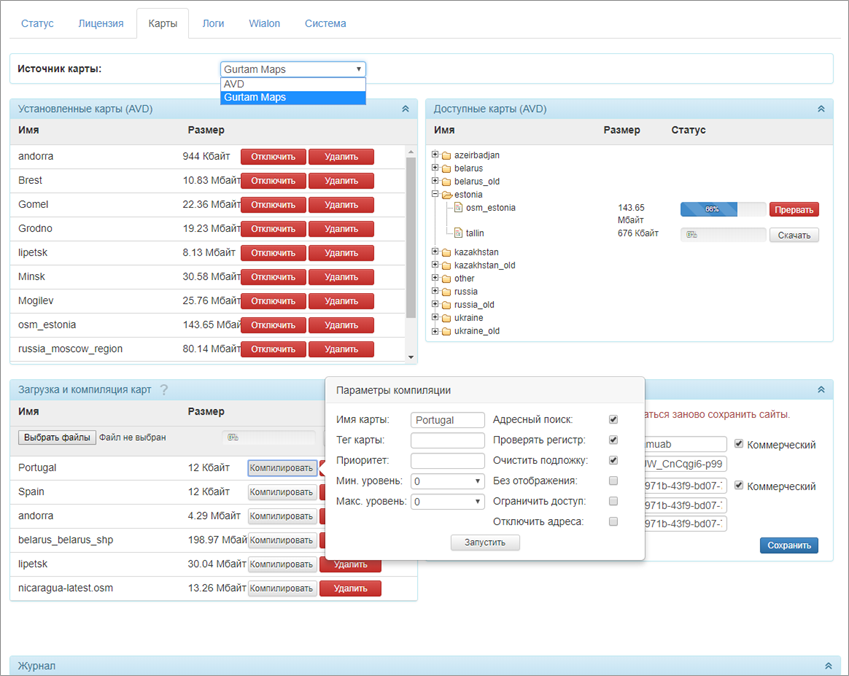Open the Мин. уровень dropdown
This screenshot has width=849, height=676.
click(447, 481)
